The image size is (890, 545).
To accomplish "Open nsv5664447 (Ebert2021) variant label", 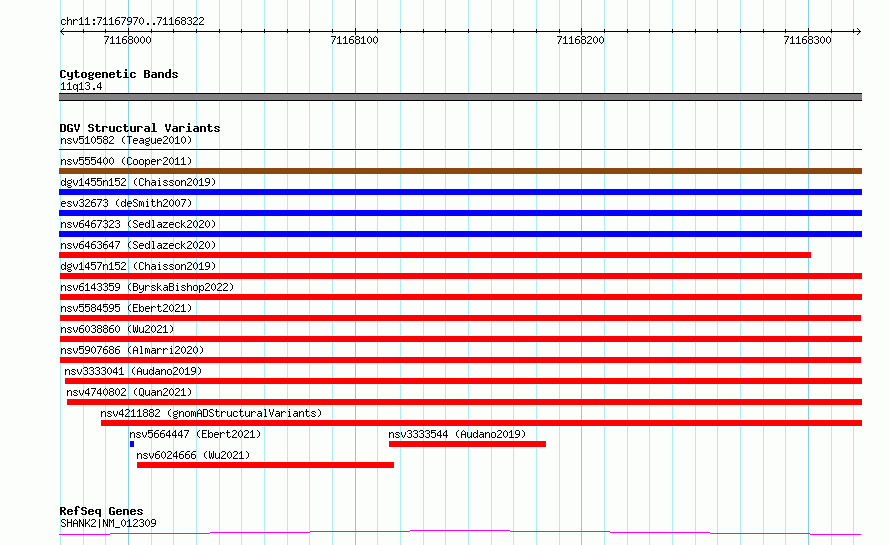I will 195,434.
